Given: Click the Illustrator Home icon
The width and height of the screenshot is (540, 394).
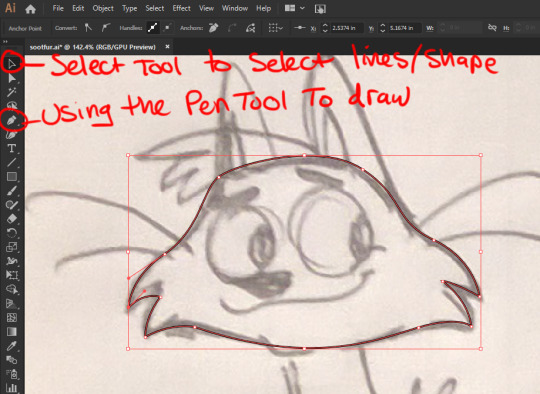Looking at the screenshot, I should [31, 9].
